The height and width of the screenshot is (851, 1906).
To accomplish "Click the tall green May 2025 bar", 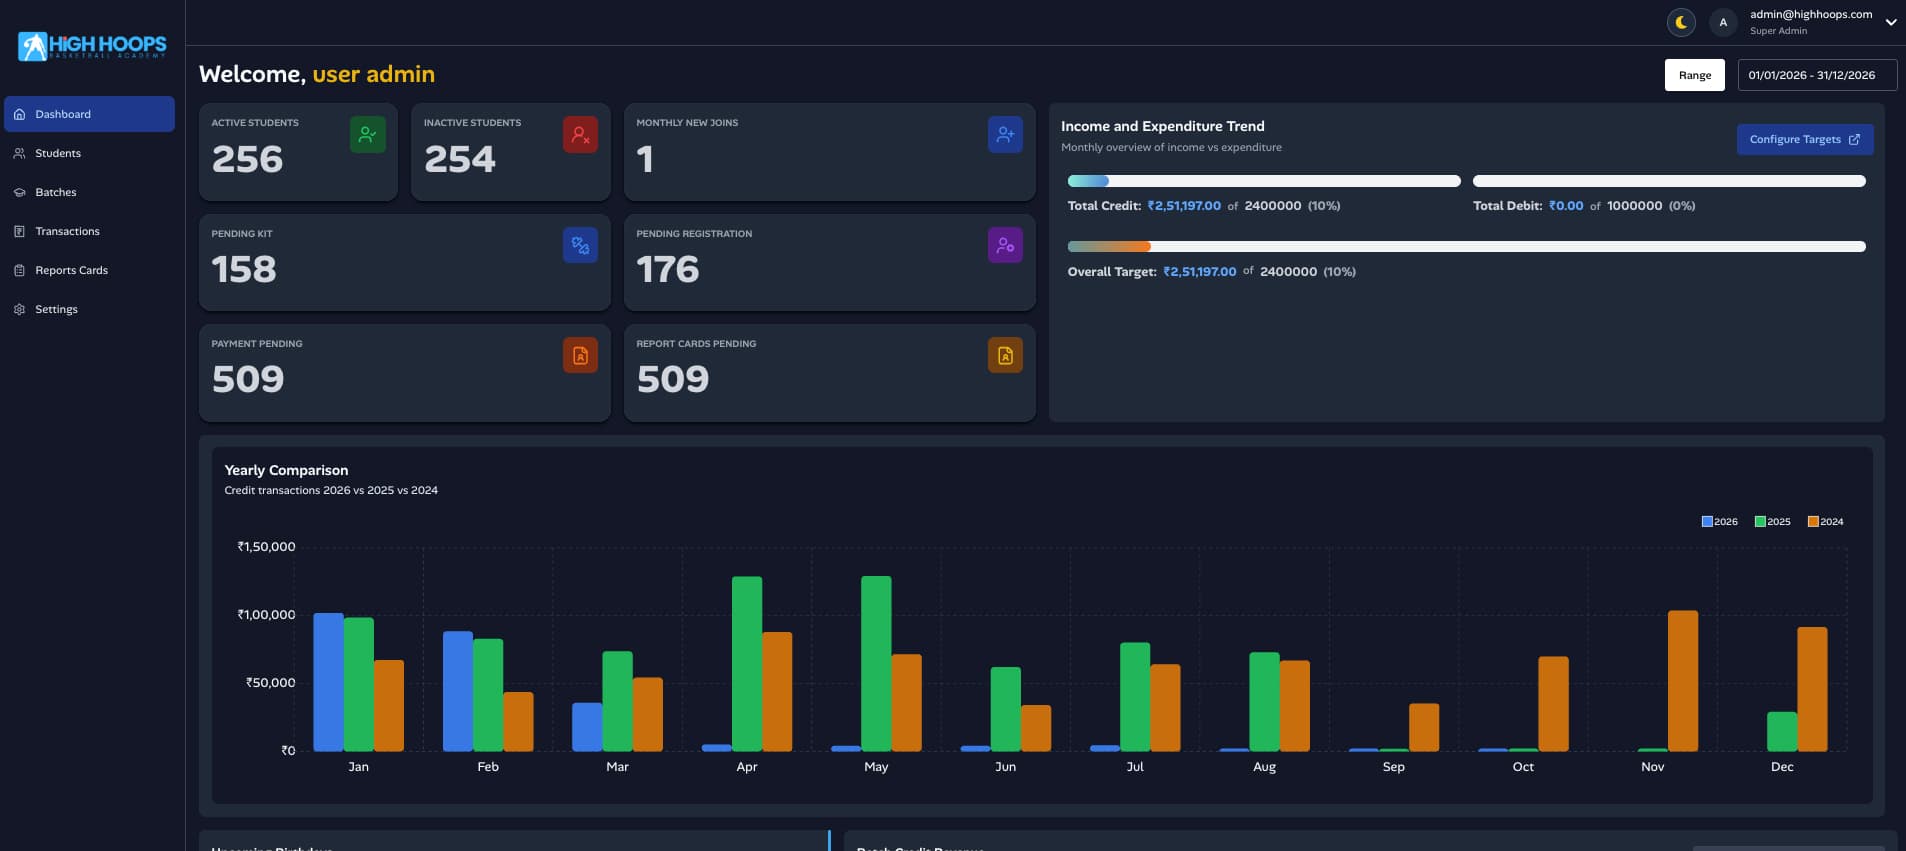I will (x=876, y=663).
